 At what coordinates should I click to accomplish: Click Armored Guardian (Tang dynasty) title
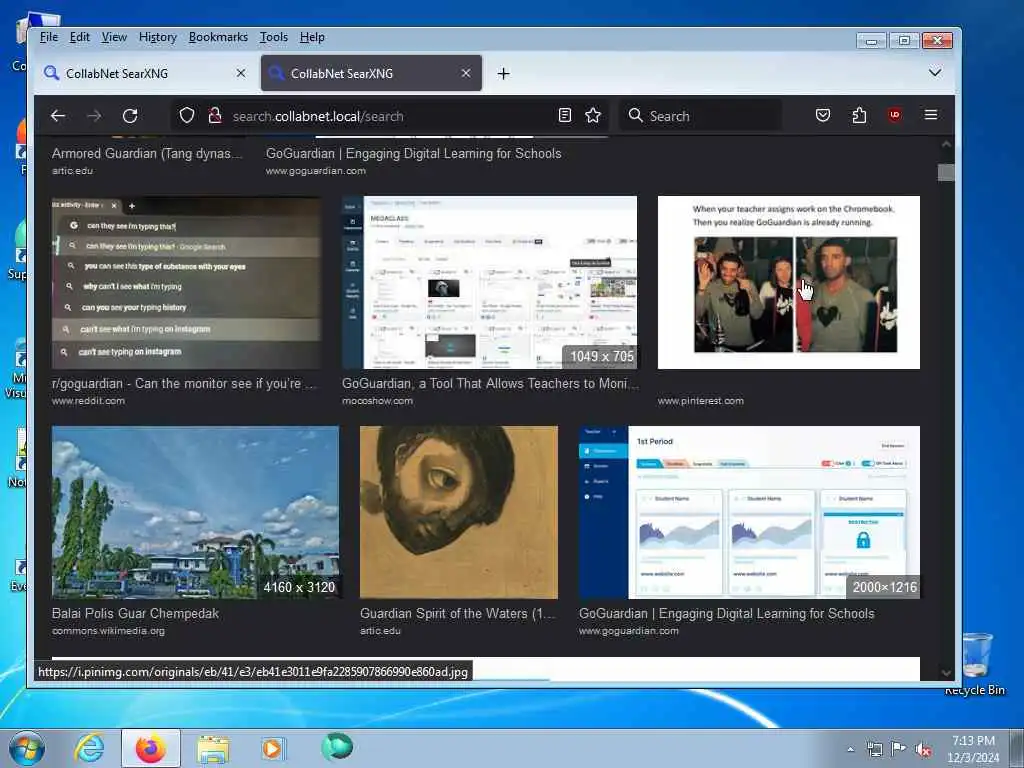click(x=147, y=153)
